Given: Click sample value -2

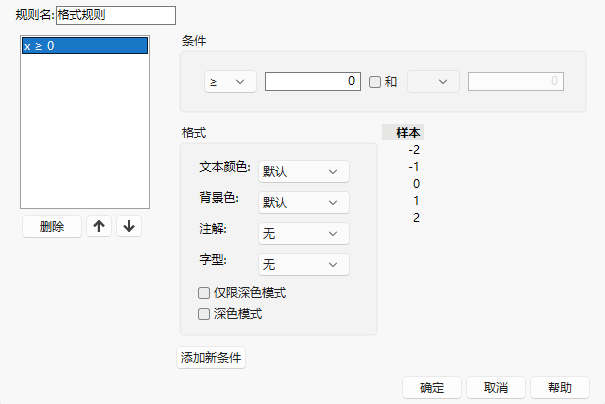Looking at the screenshot, I should coord(414,150).
